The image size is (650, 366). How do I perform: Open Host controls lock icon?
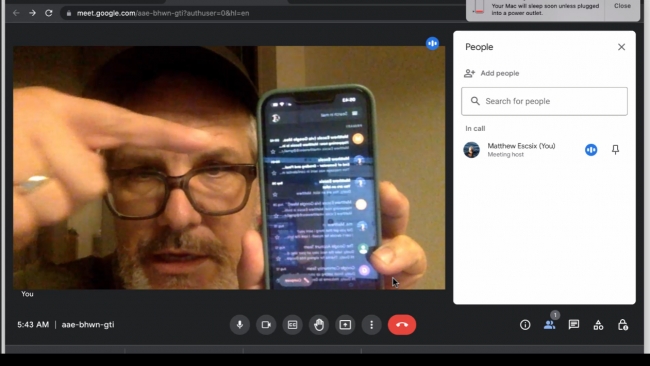coord(623,325)
